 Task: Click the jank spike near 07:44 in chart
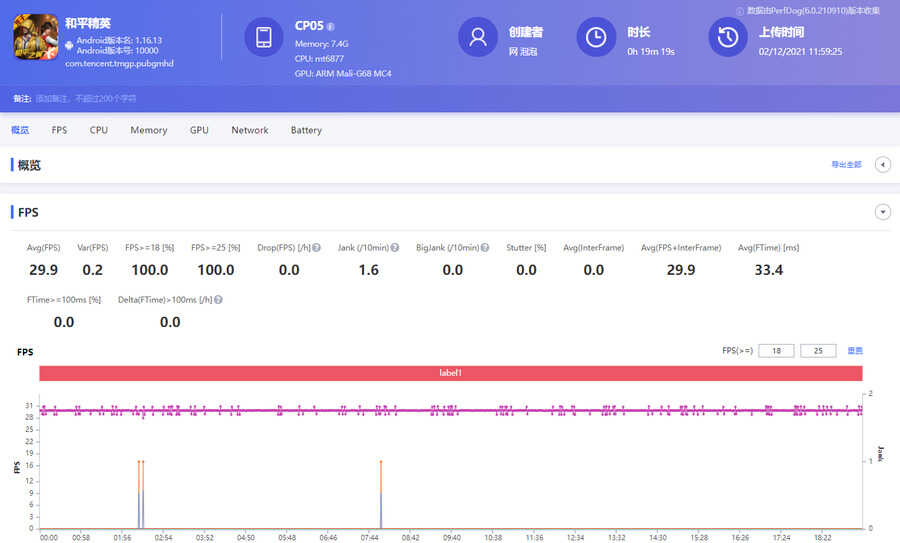381,494
